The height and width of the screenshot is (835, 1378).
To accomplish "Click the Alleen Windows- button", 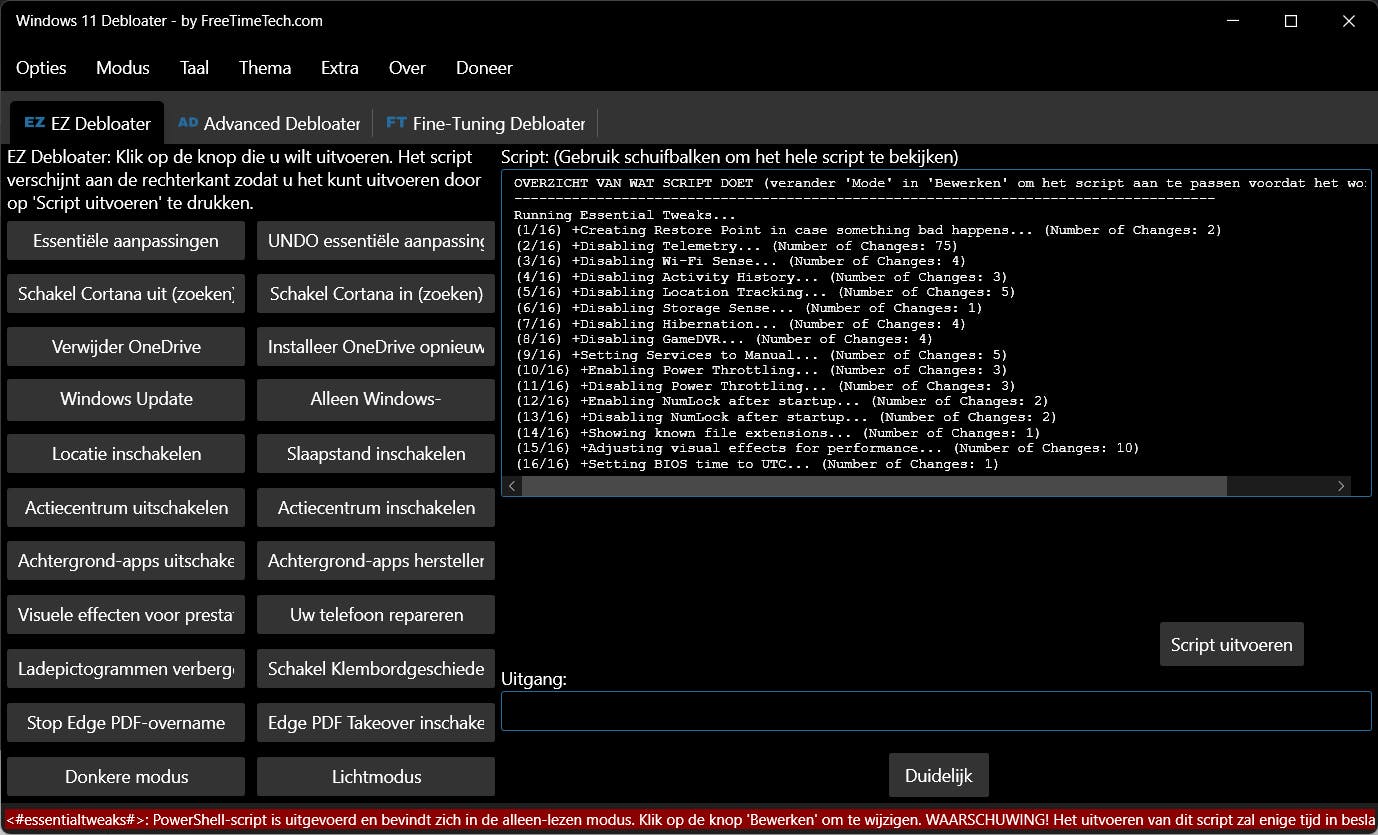I will 376,399.
